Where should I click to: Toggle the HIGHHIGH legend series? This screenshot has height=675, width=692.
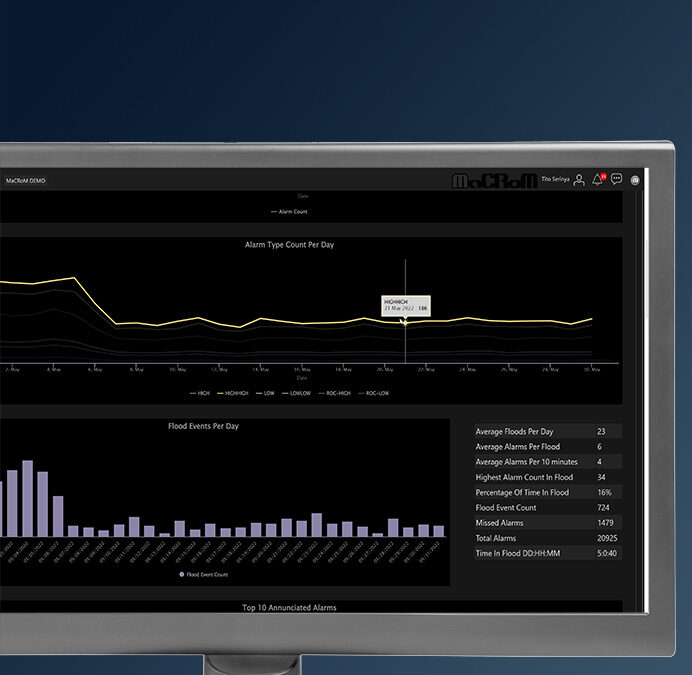(233, 393)
